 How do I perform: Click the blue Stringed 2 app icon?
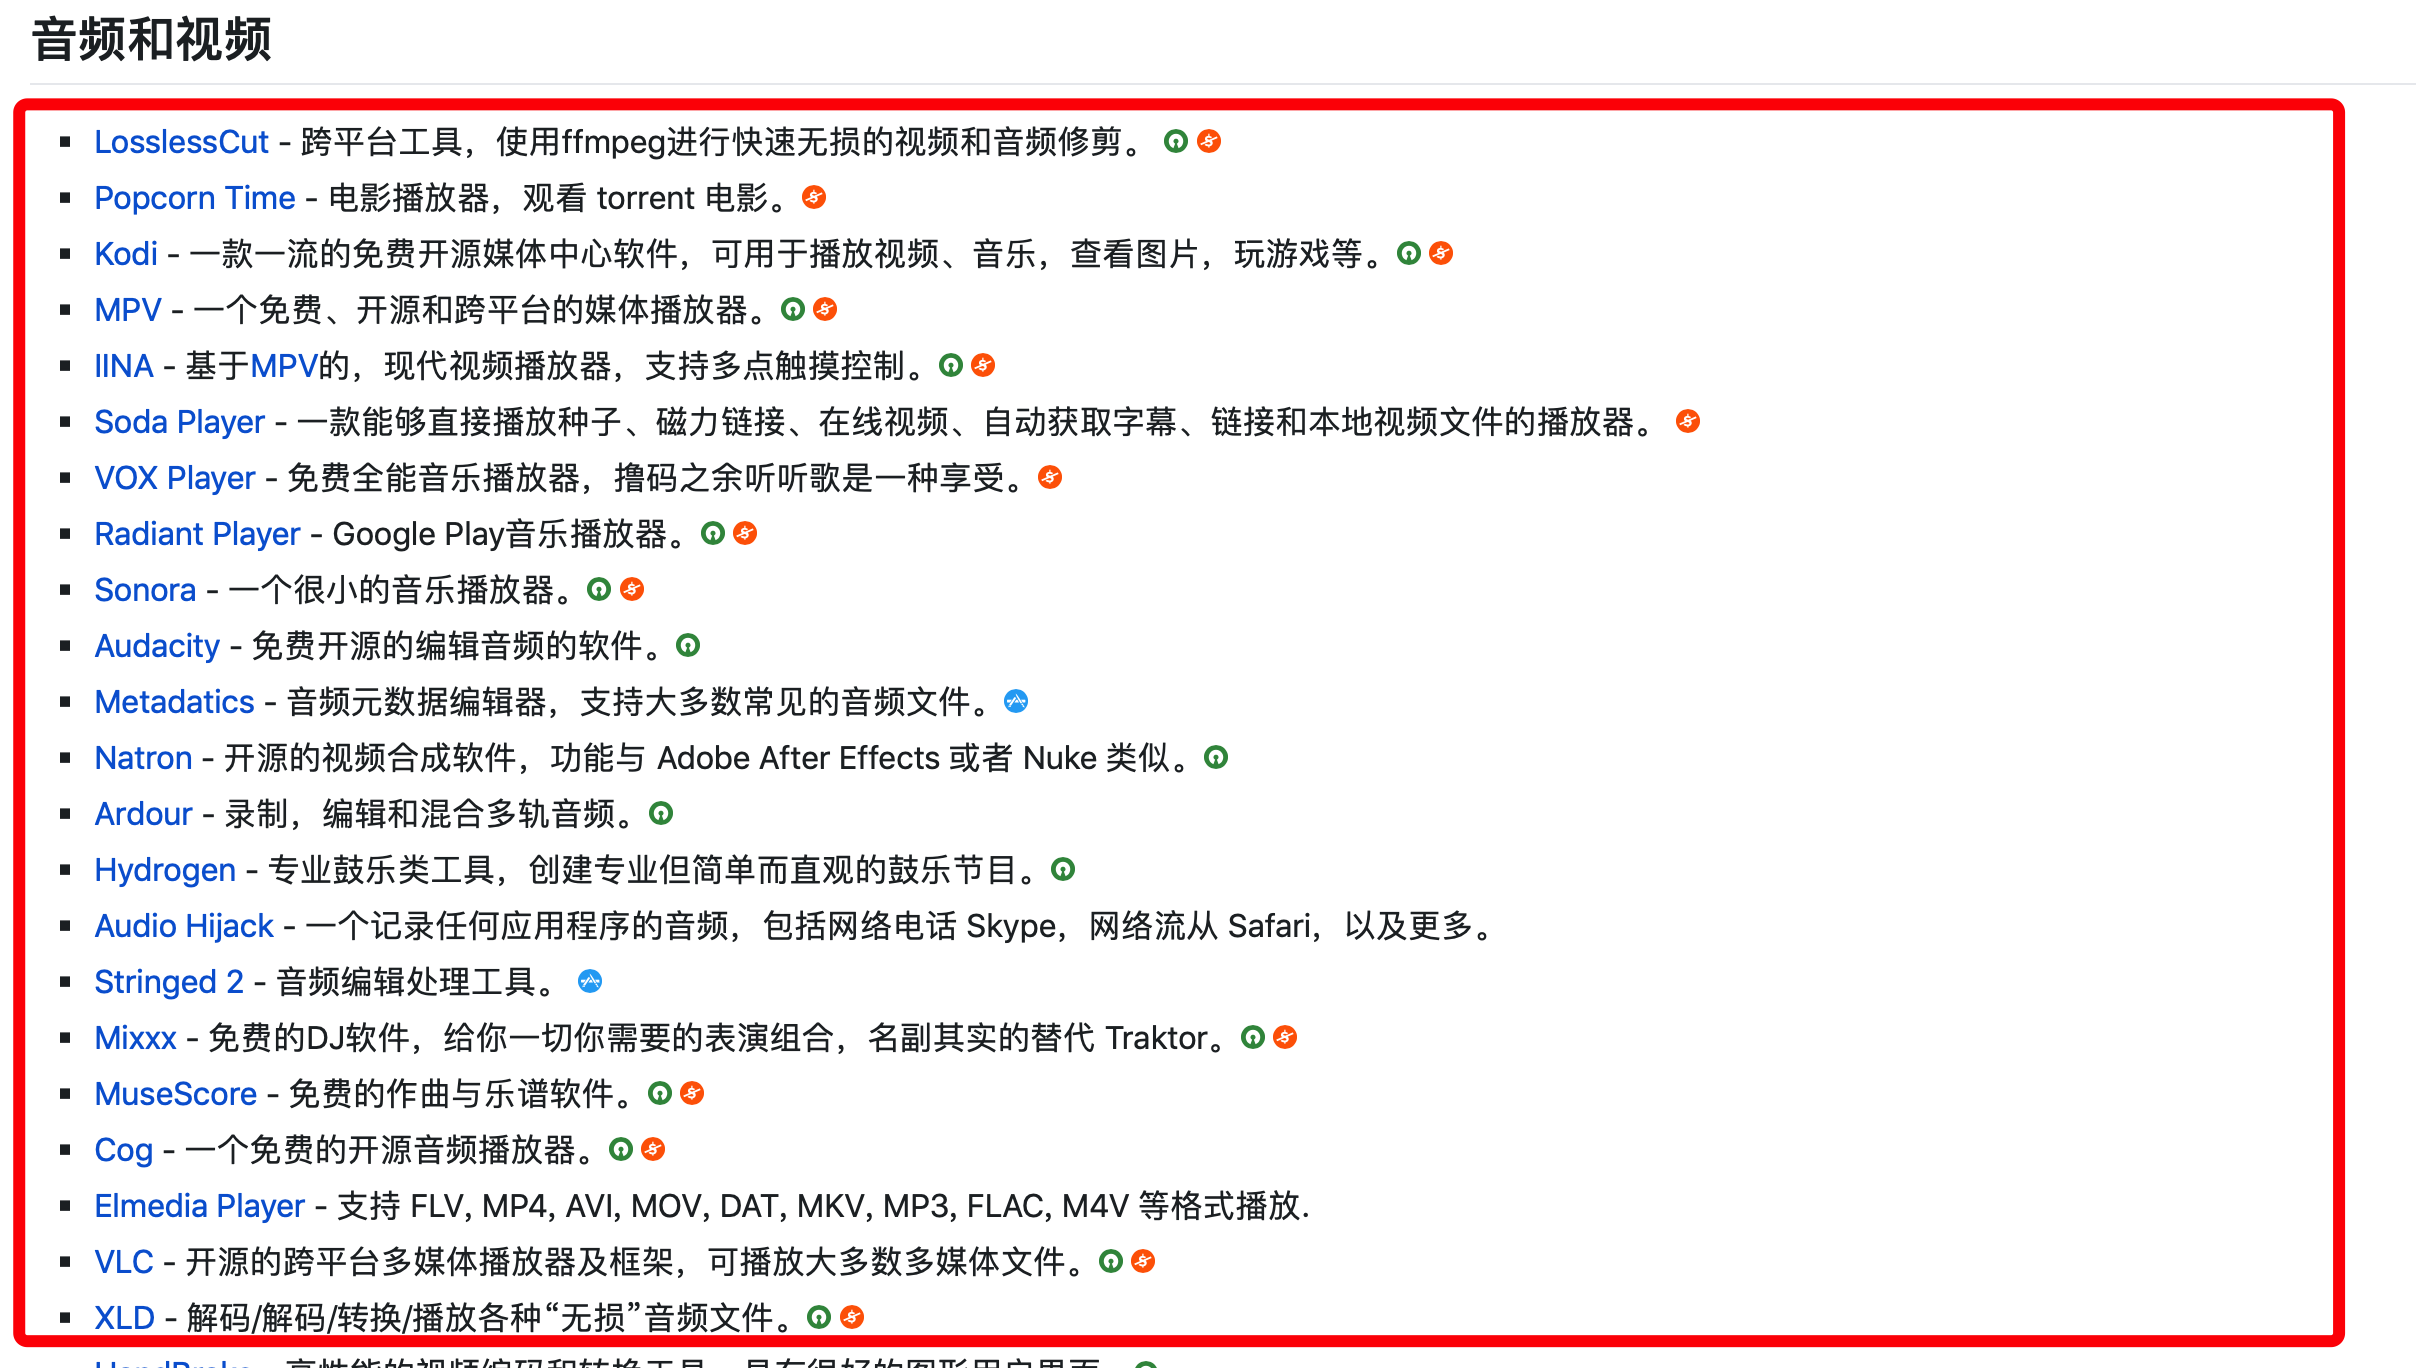(591, 981)
